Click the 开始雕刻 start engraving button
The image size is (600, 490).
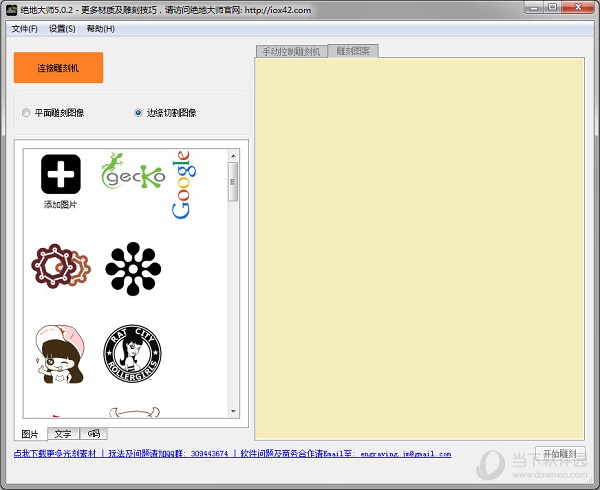[560, 454]
